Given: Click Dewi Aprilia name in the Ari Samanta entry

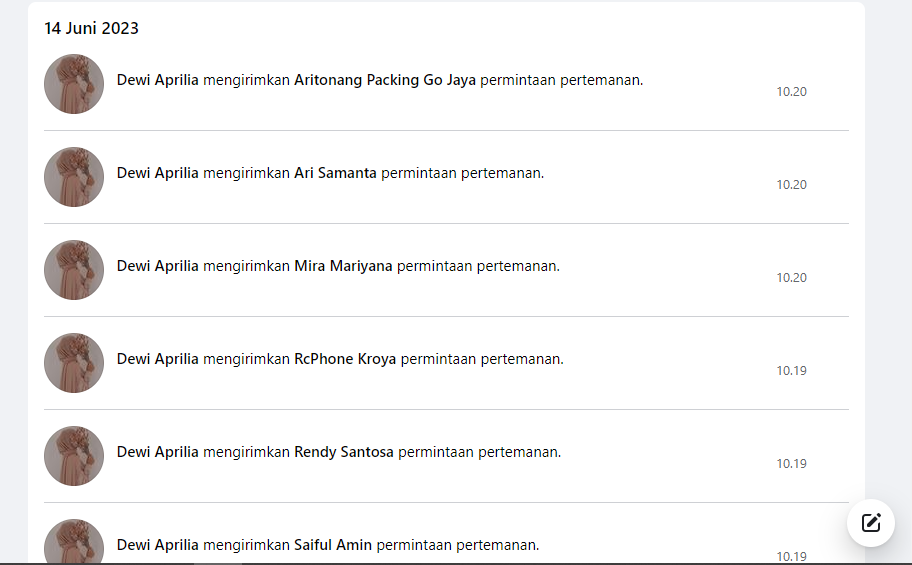Looking at the screenshot, I should click(158, 173).
